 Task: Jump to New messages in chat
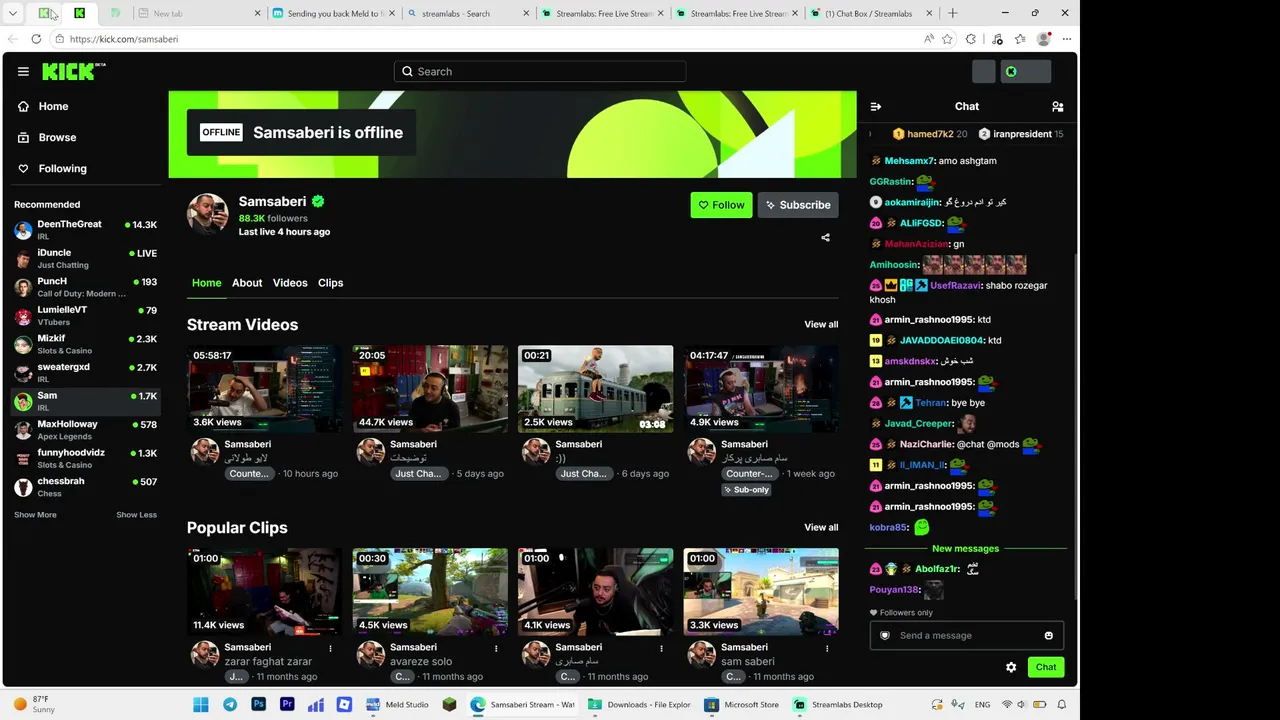[x=965, y=549]
